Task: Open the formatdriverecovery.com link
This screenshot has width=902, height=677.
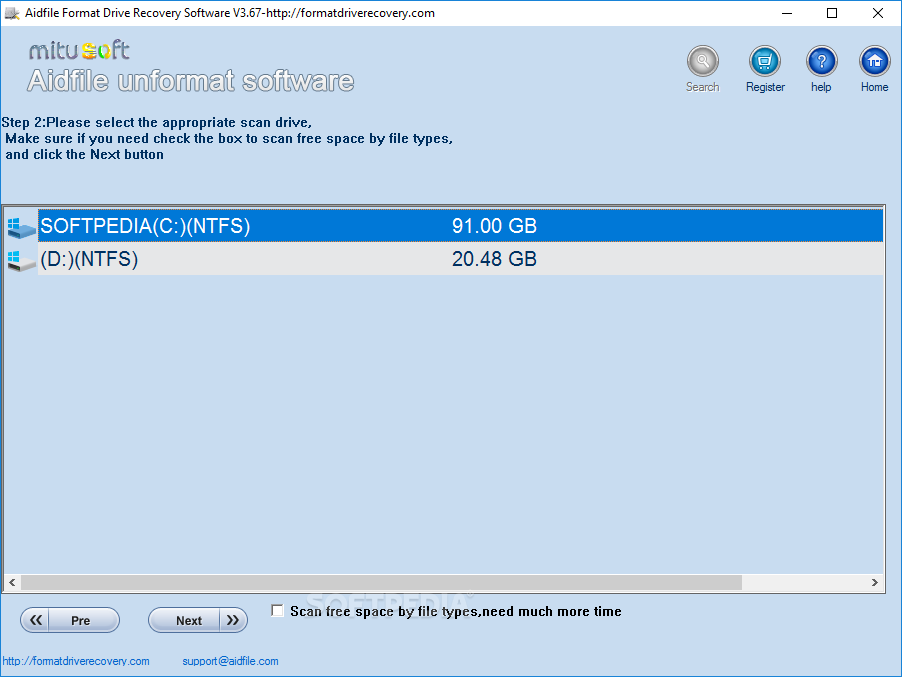Action: tap(76, 661)
